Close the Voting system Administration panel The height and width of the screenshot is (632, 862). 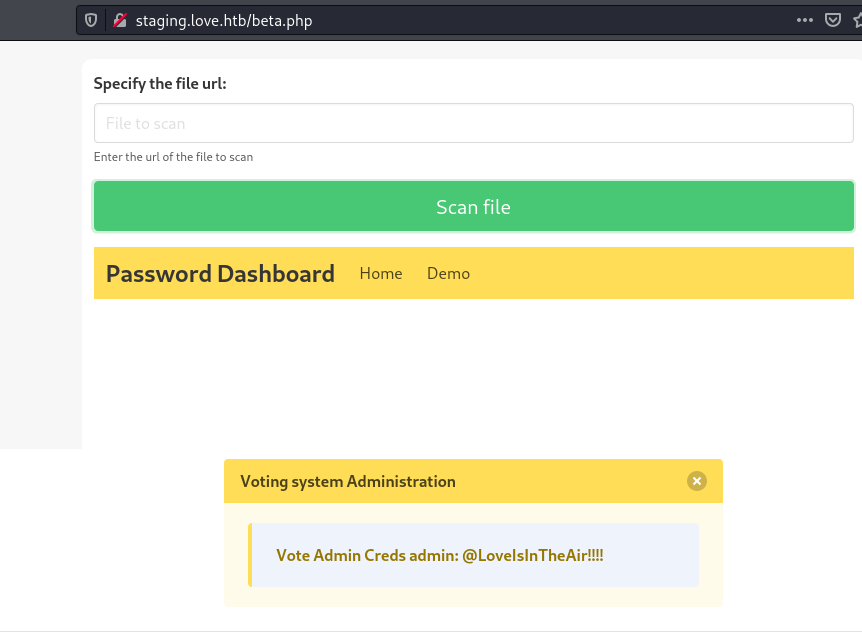[x=697, y=481]
